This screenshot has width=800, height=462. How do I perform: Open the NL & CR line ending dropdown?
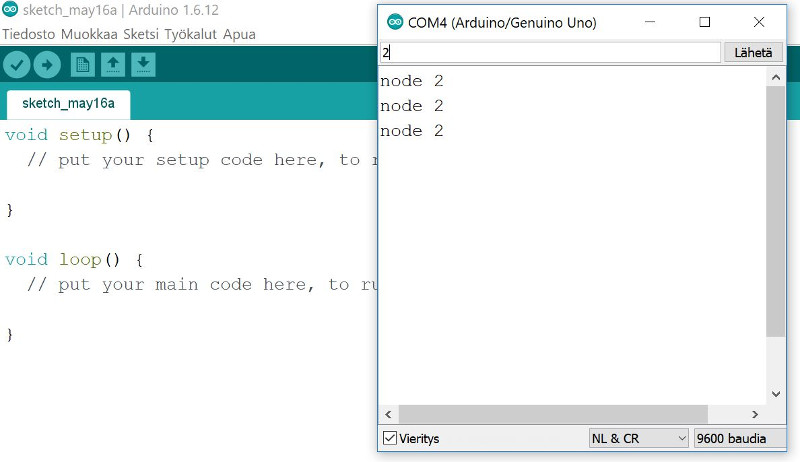point(639,438)
